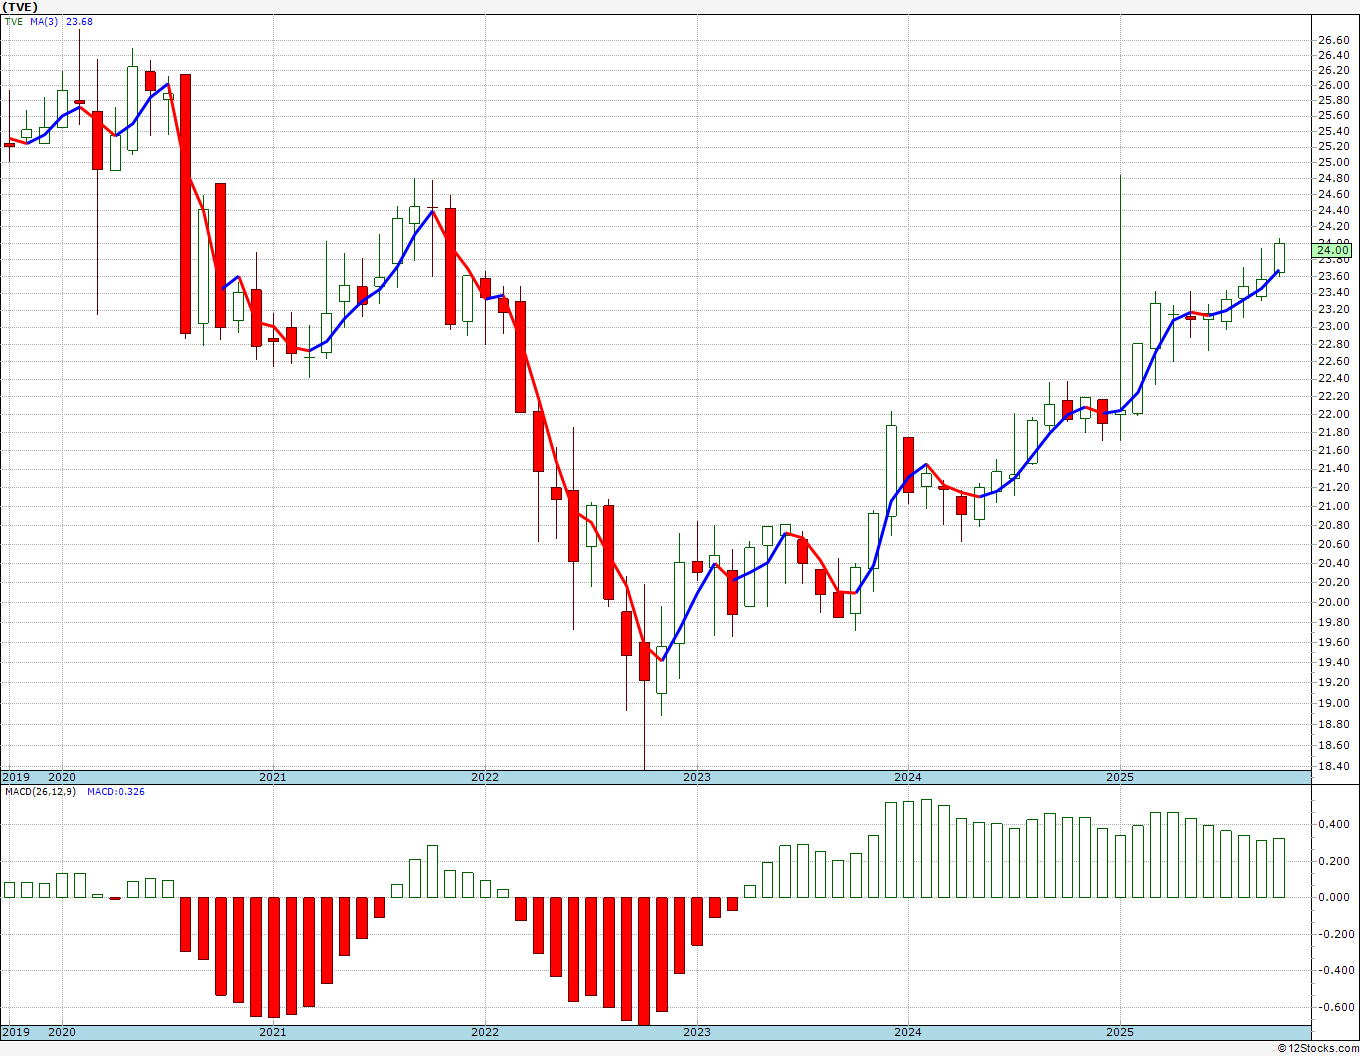The width and height of the screenshot is (1360, 1056).
Task: Select the MACD(26,12,9) indicator label
Action: [x=40, y=792]
